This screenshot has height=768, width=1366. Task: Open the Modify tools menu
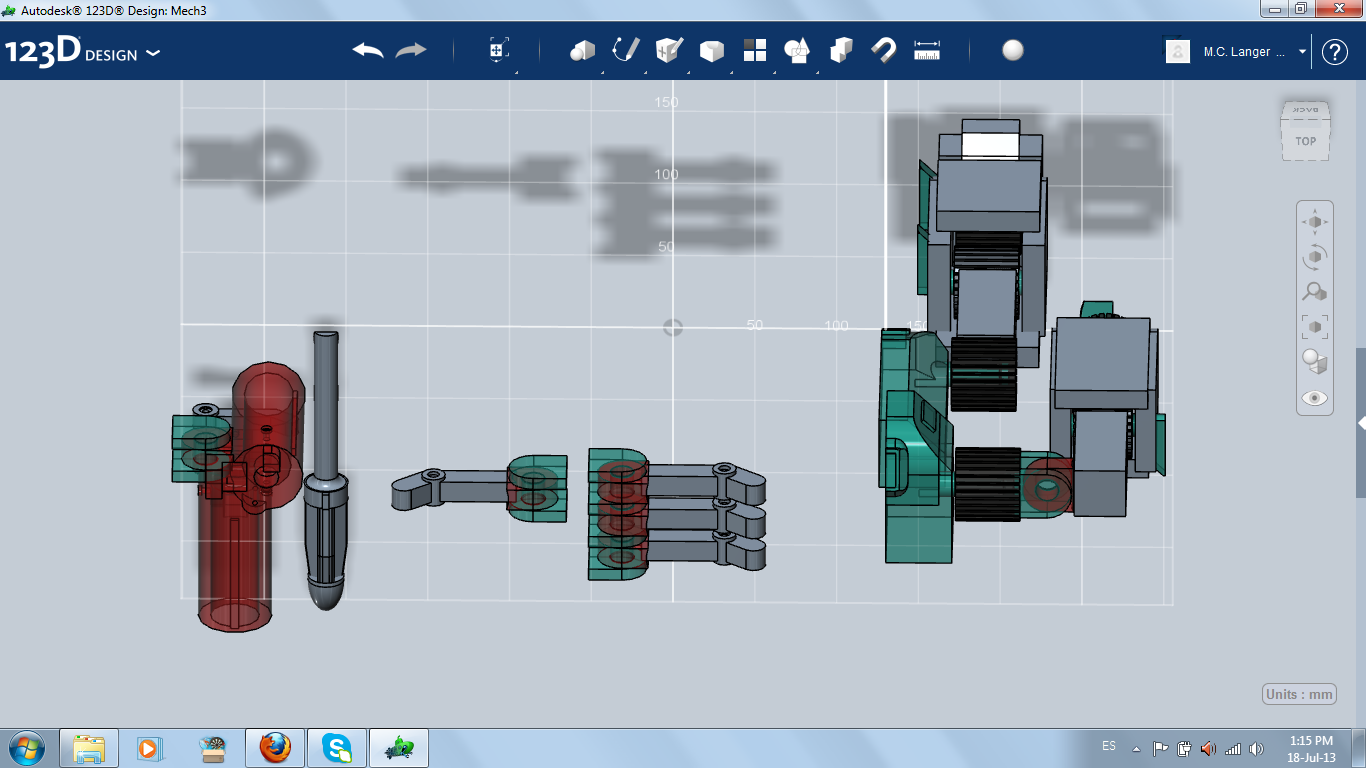pyautogui.click(x=711, y=50)
